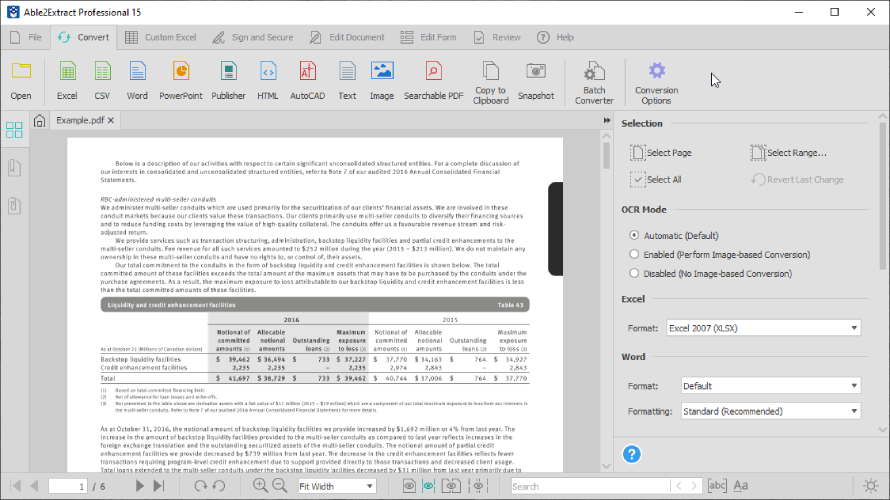Choose the Searchable PDF conversion
The image size is (890, 500).
(433, 80)
